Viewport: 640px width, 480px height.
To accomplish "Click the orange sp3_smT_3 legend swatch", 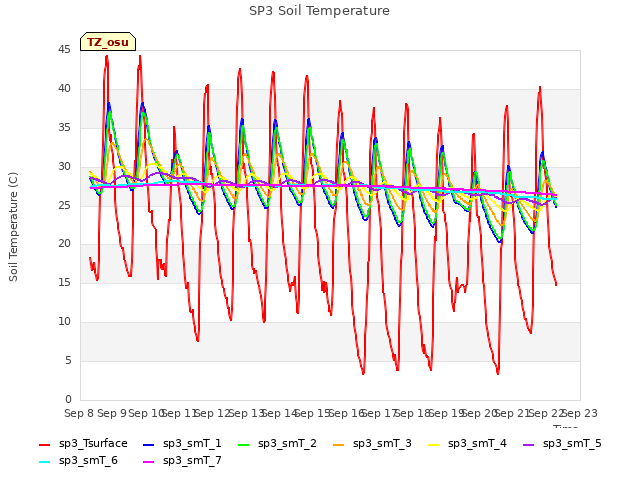I will pyautogui.click(x=338, y=444).
